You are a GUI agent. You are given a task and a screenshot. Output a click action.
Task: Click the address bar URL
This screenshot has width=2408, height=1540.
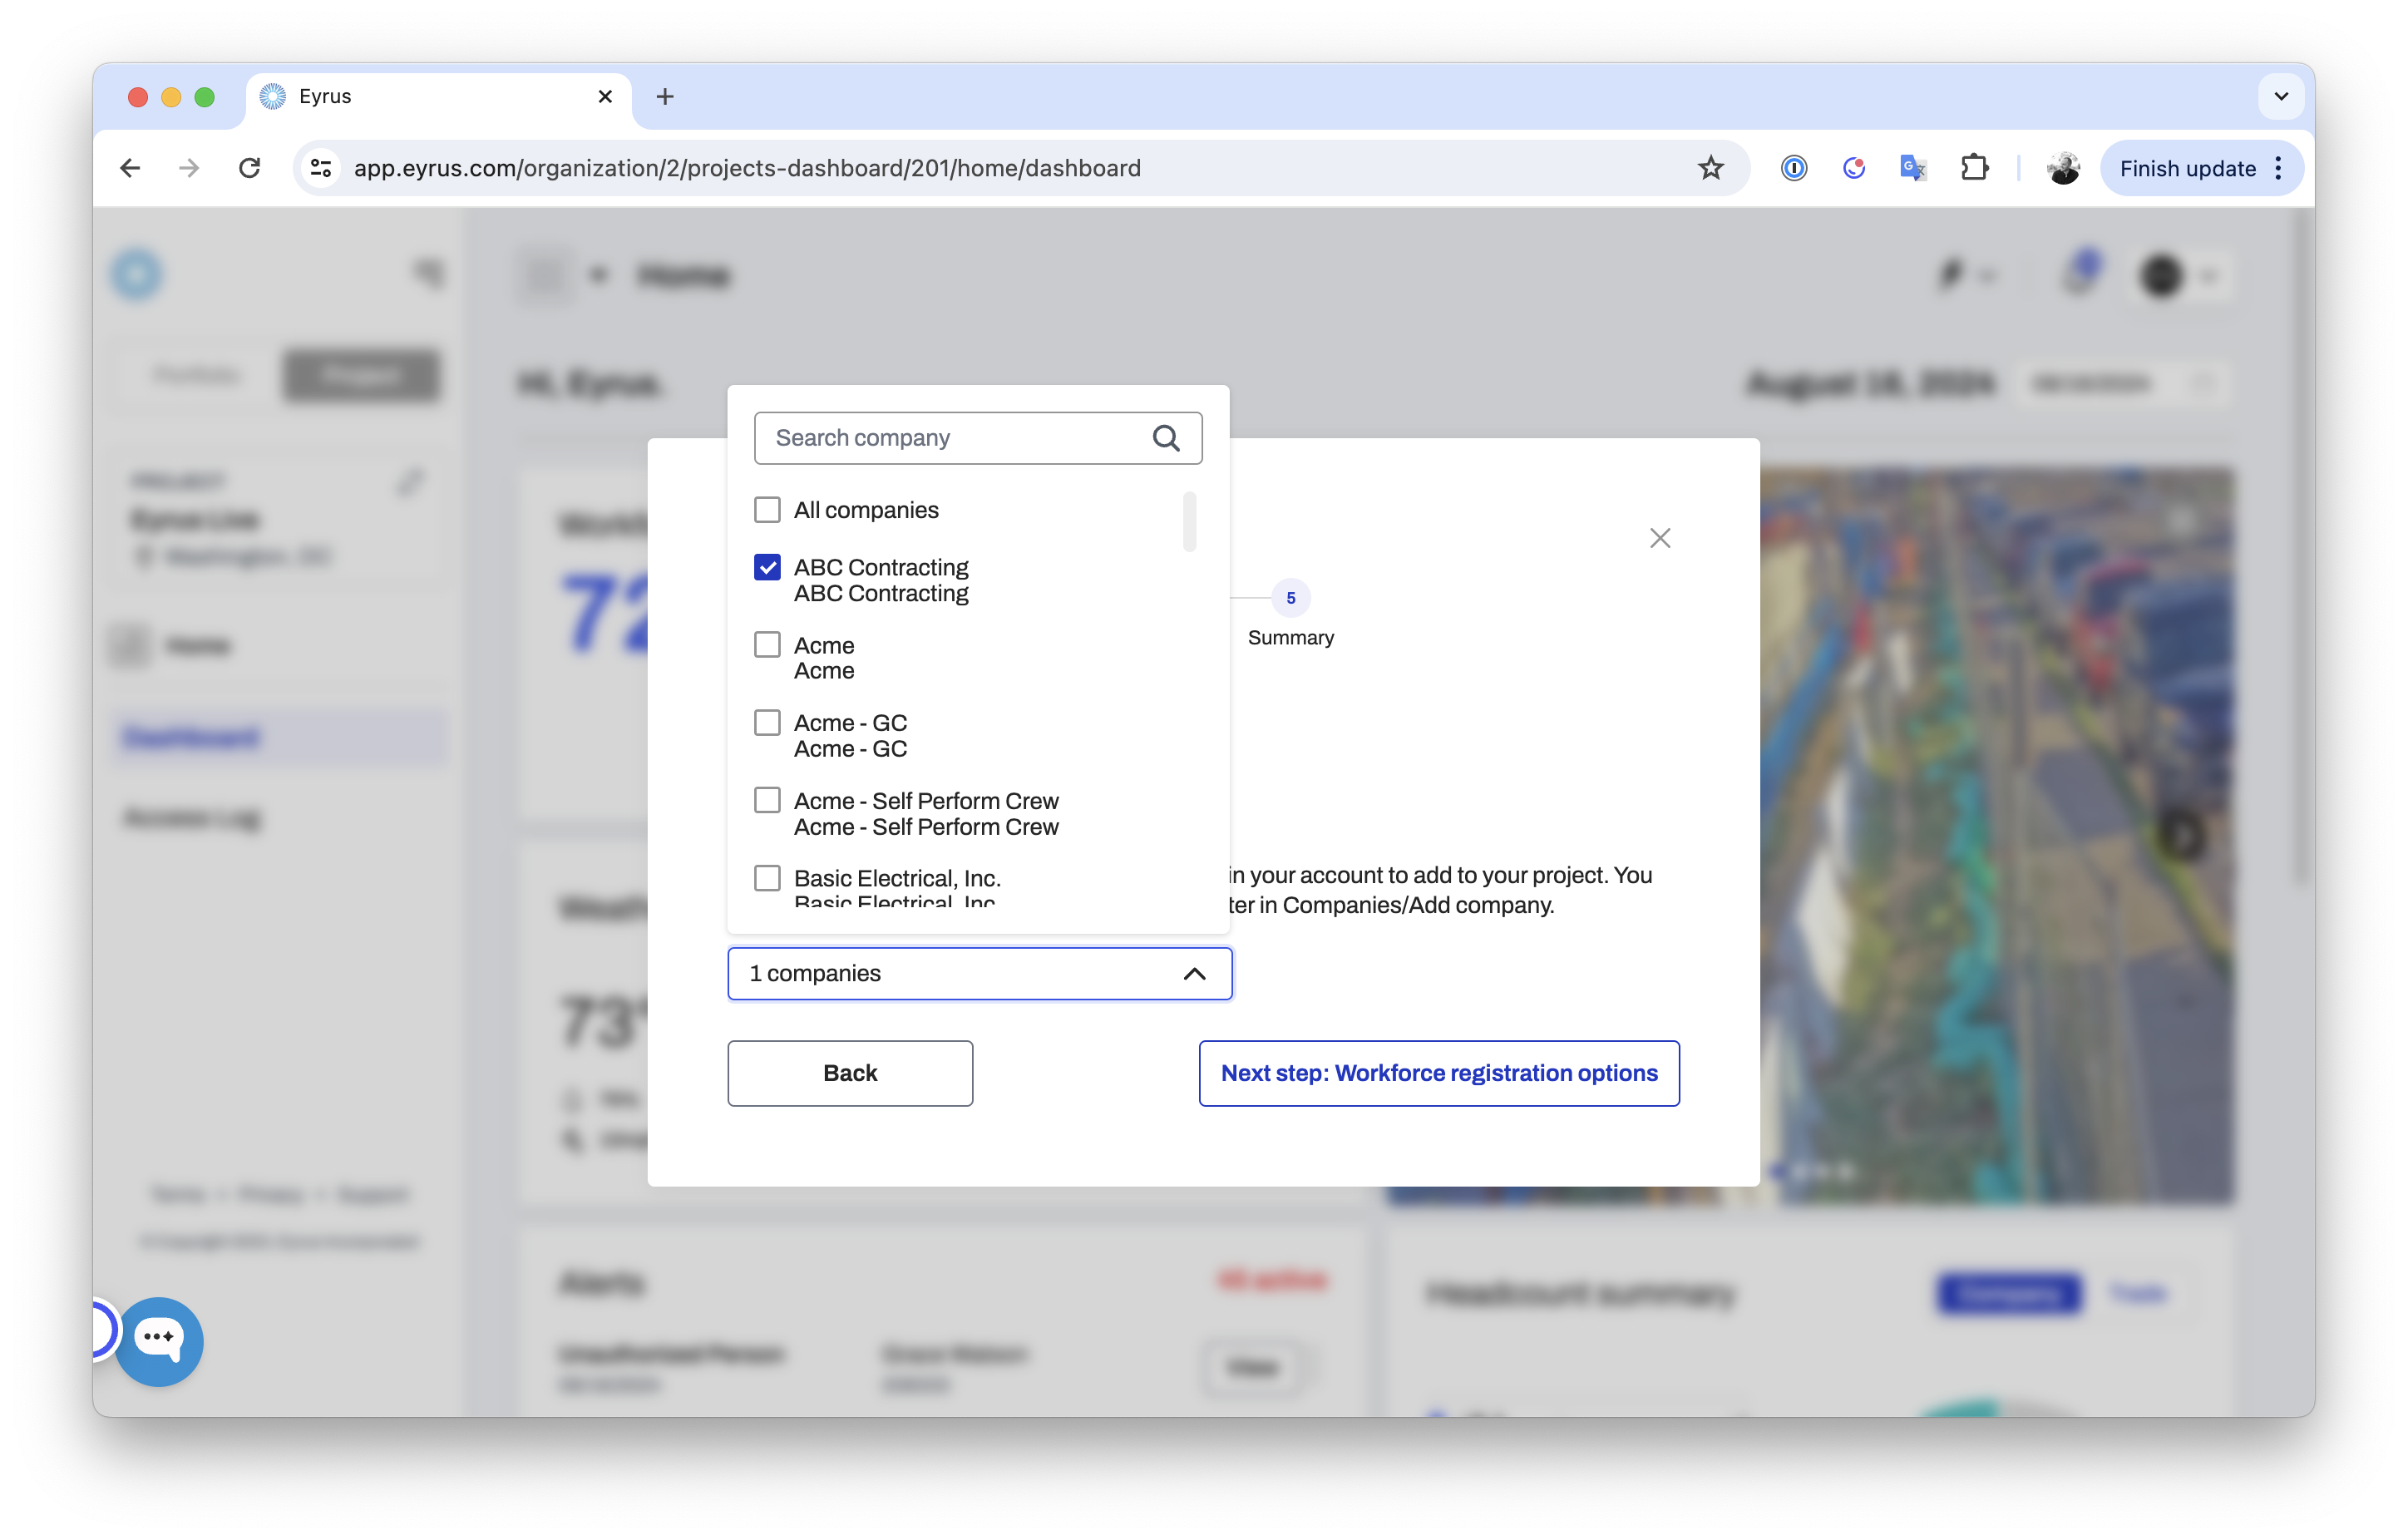(747, 168)
